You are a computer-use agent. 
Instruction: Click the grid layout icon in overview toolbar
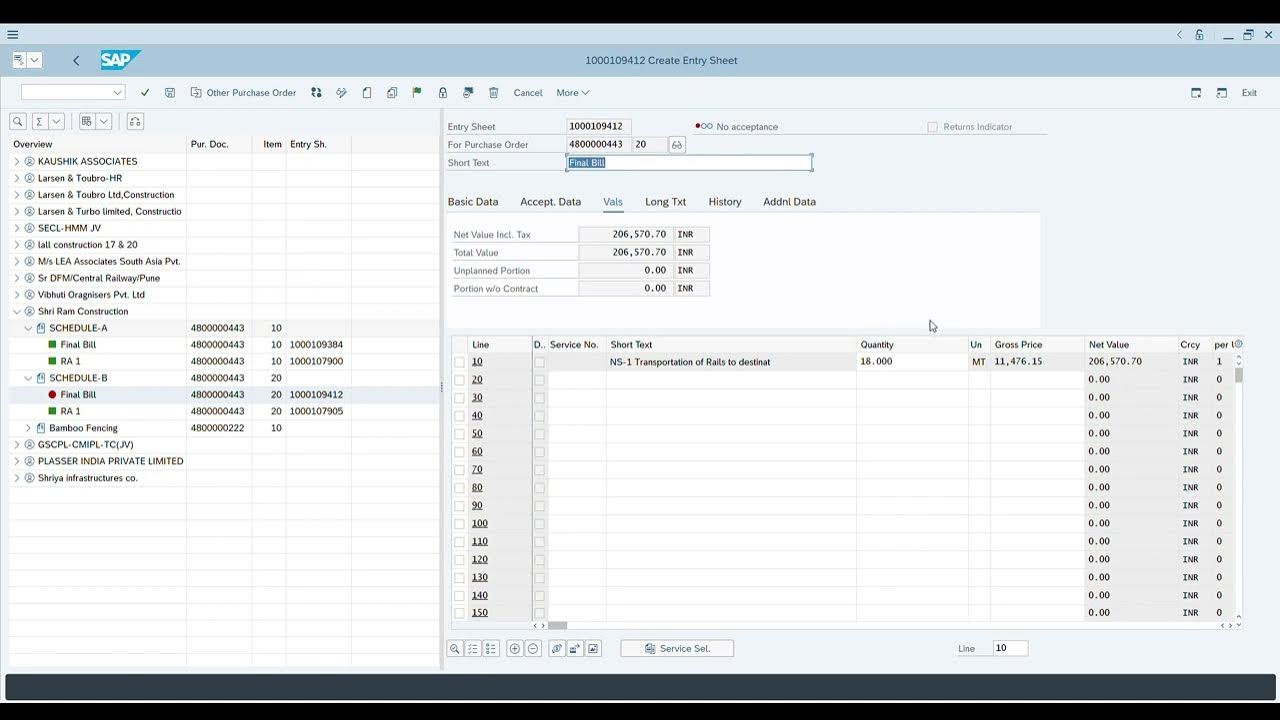[x=87, y=121]
